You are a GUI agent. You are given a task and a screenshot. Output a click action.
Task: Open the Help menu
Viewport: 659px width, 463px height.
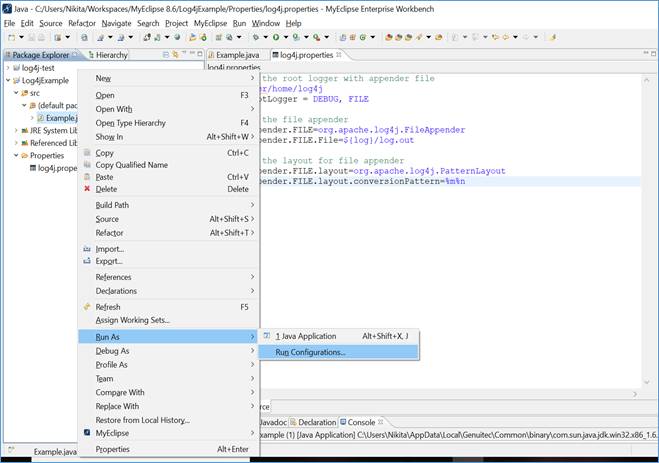(293, 24)
